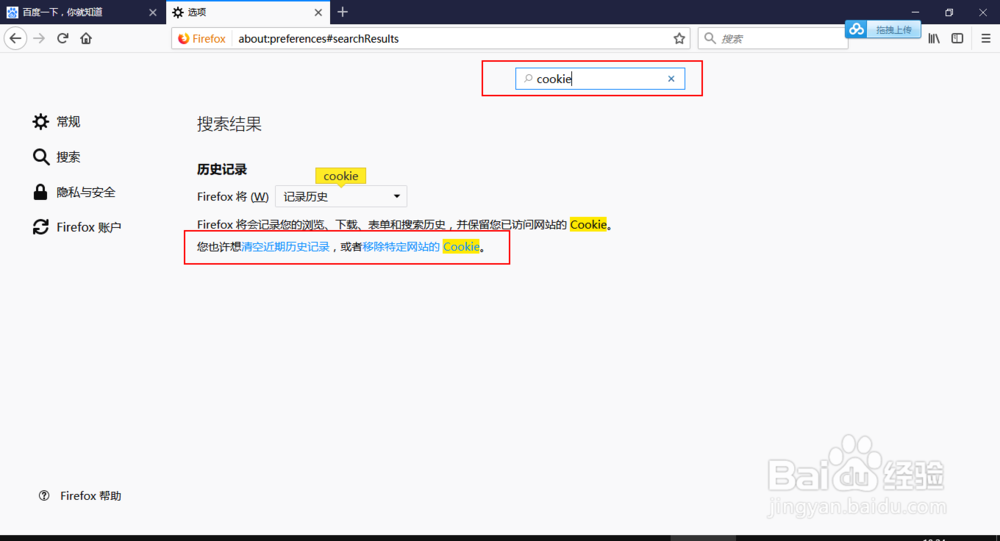Click the magnifier icon in toolbar search box
The width and height of the screenshot is (1000, 541).
point(710,38)
